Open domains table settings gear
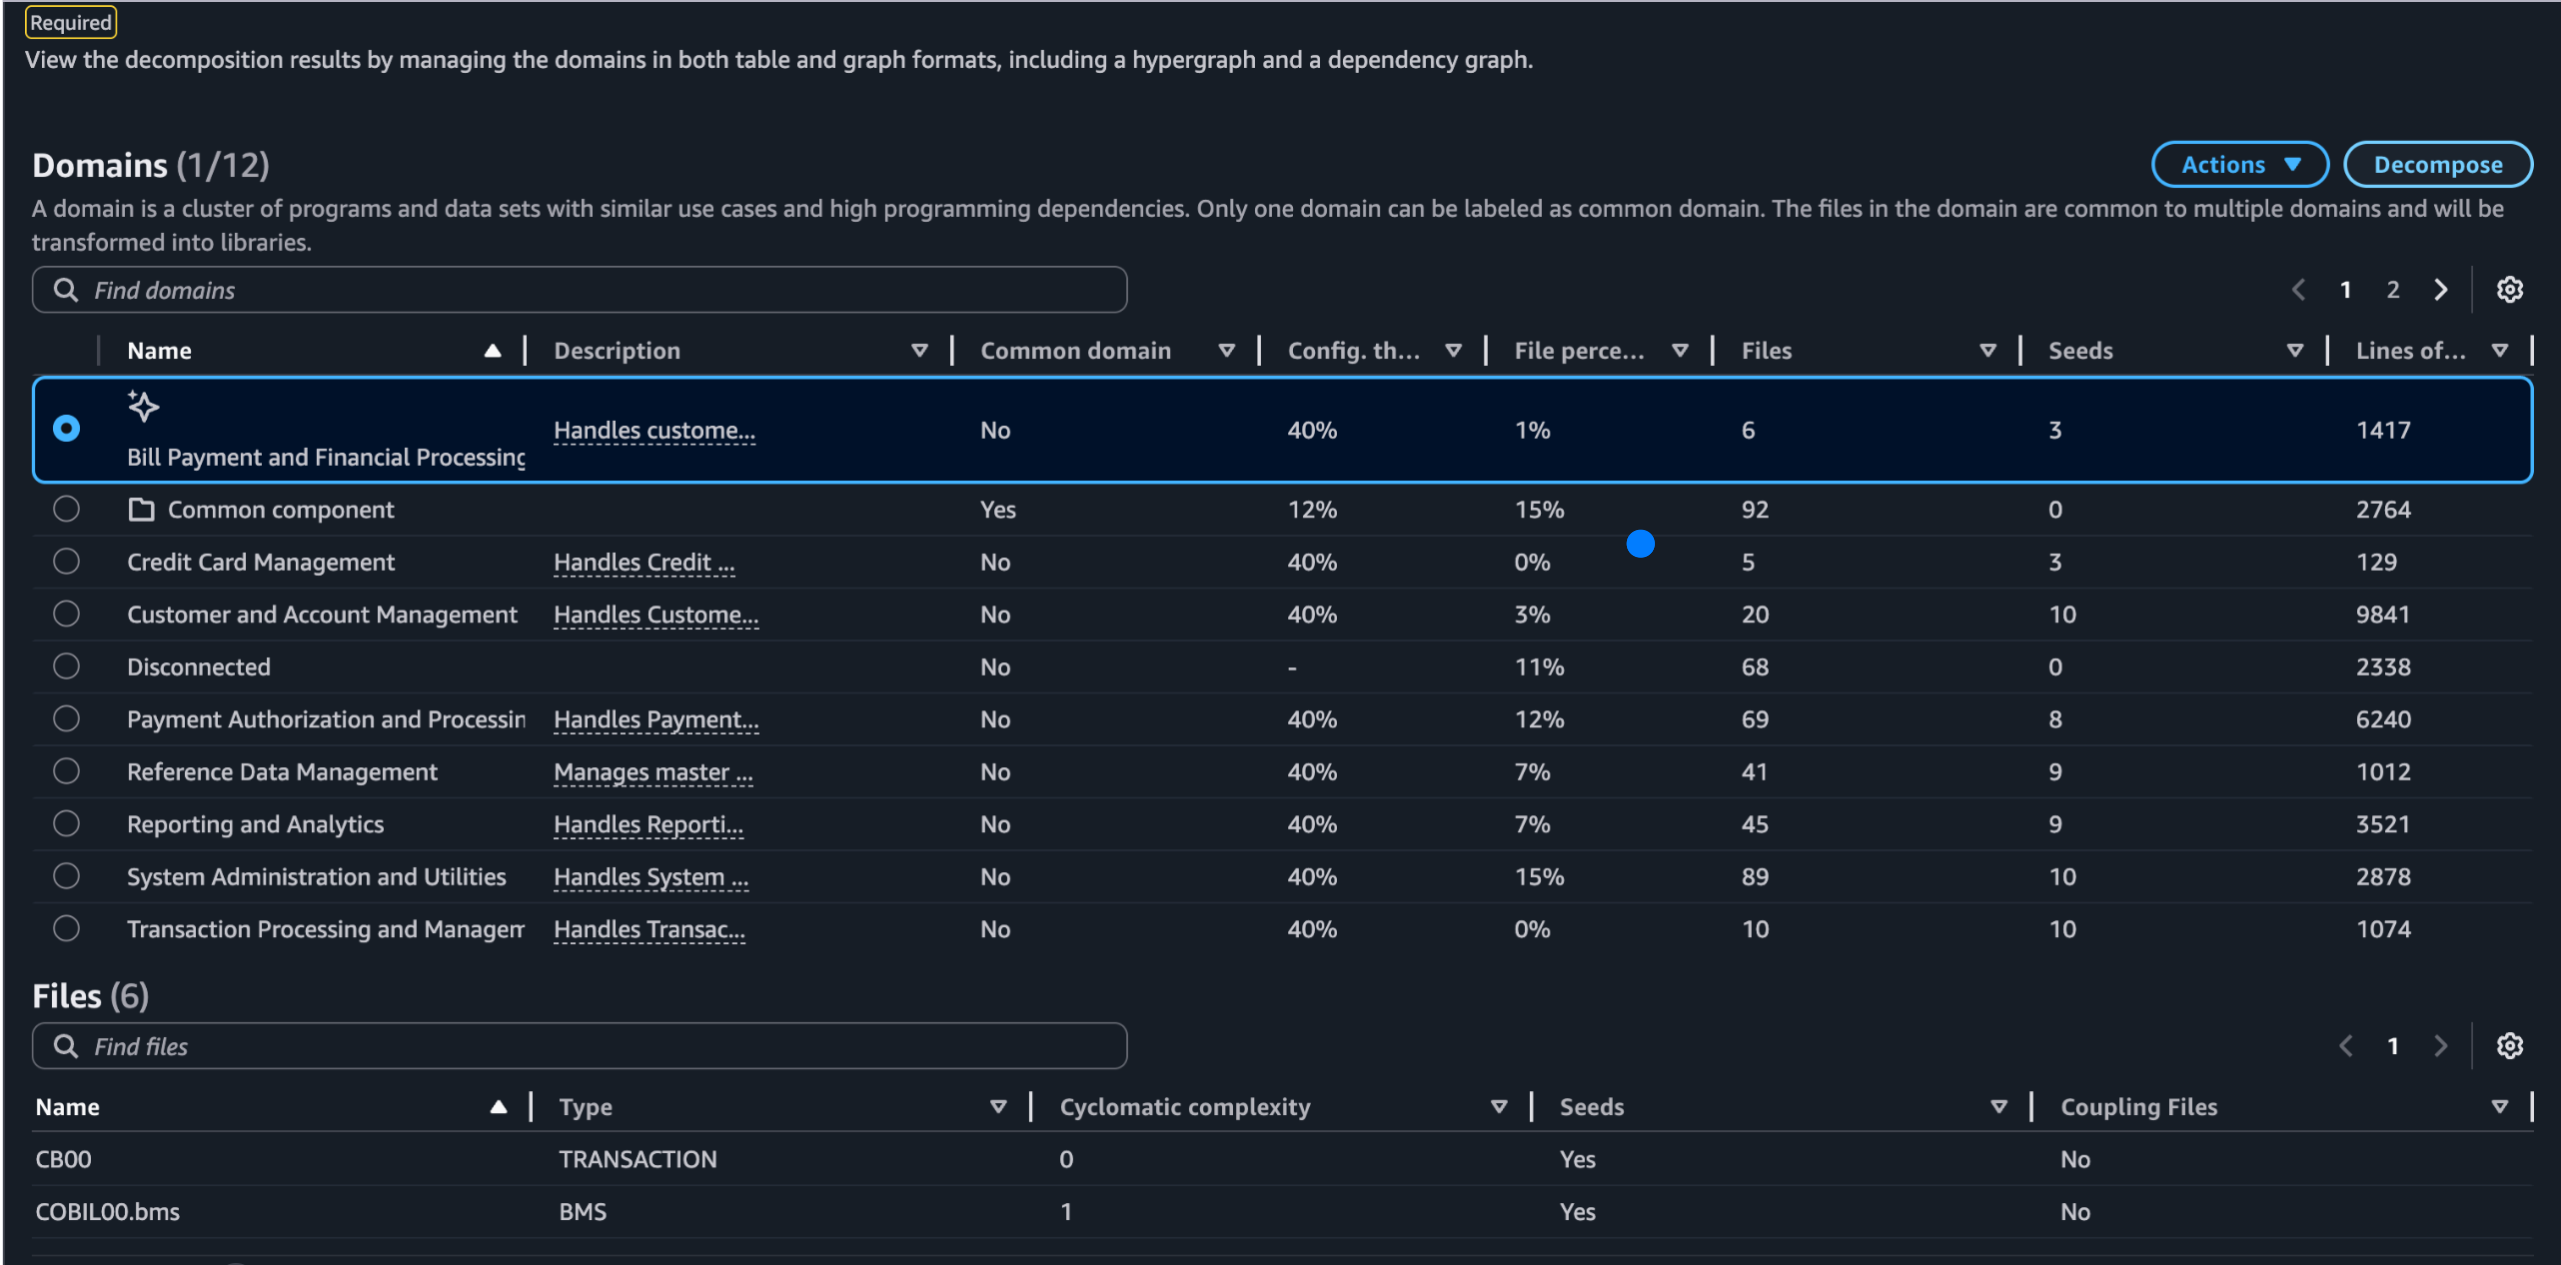2561x1265 pixels. (x=2508, y=290)
